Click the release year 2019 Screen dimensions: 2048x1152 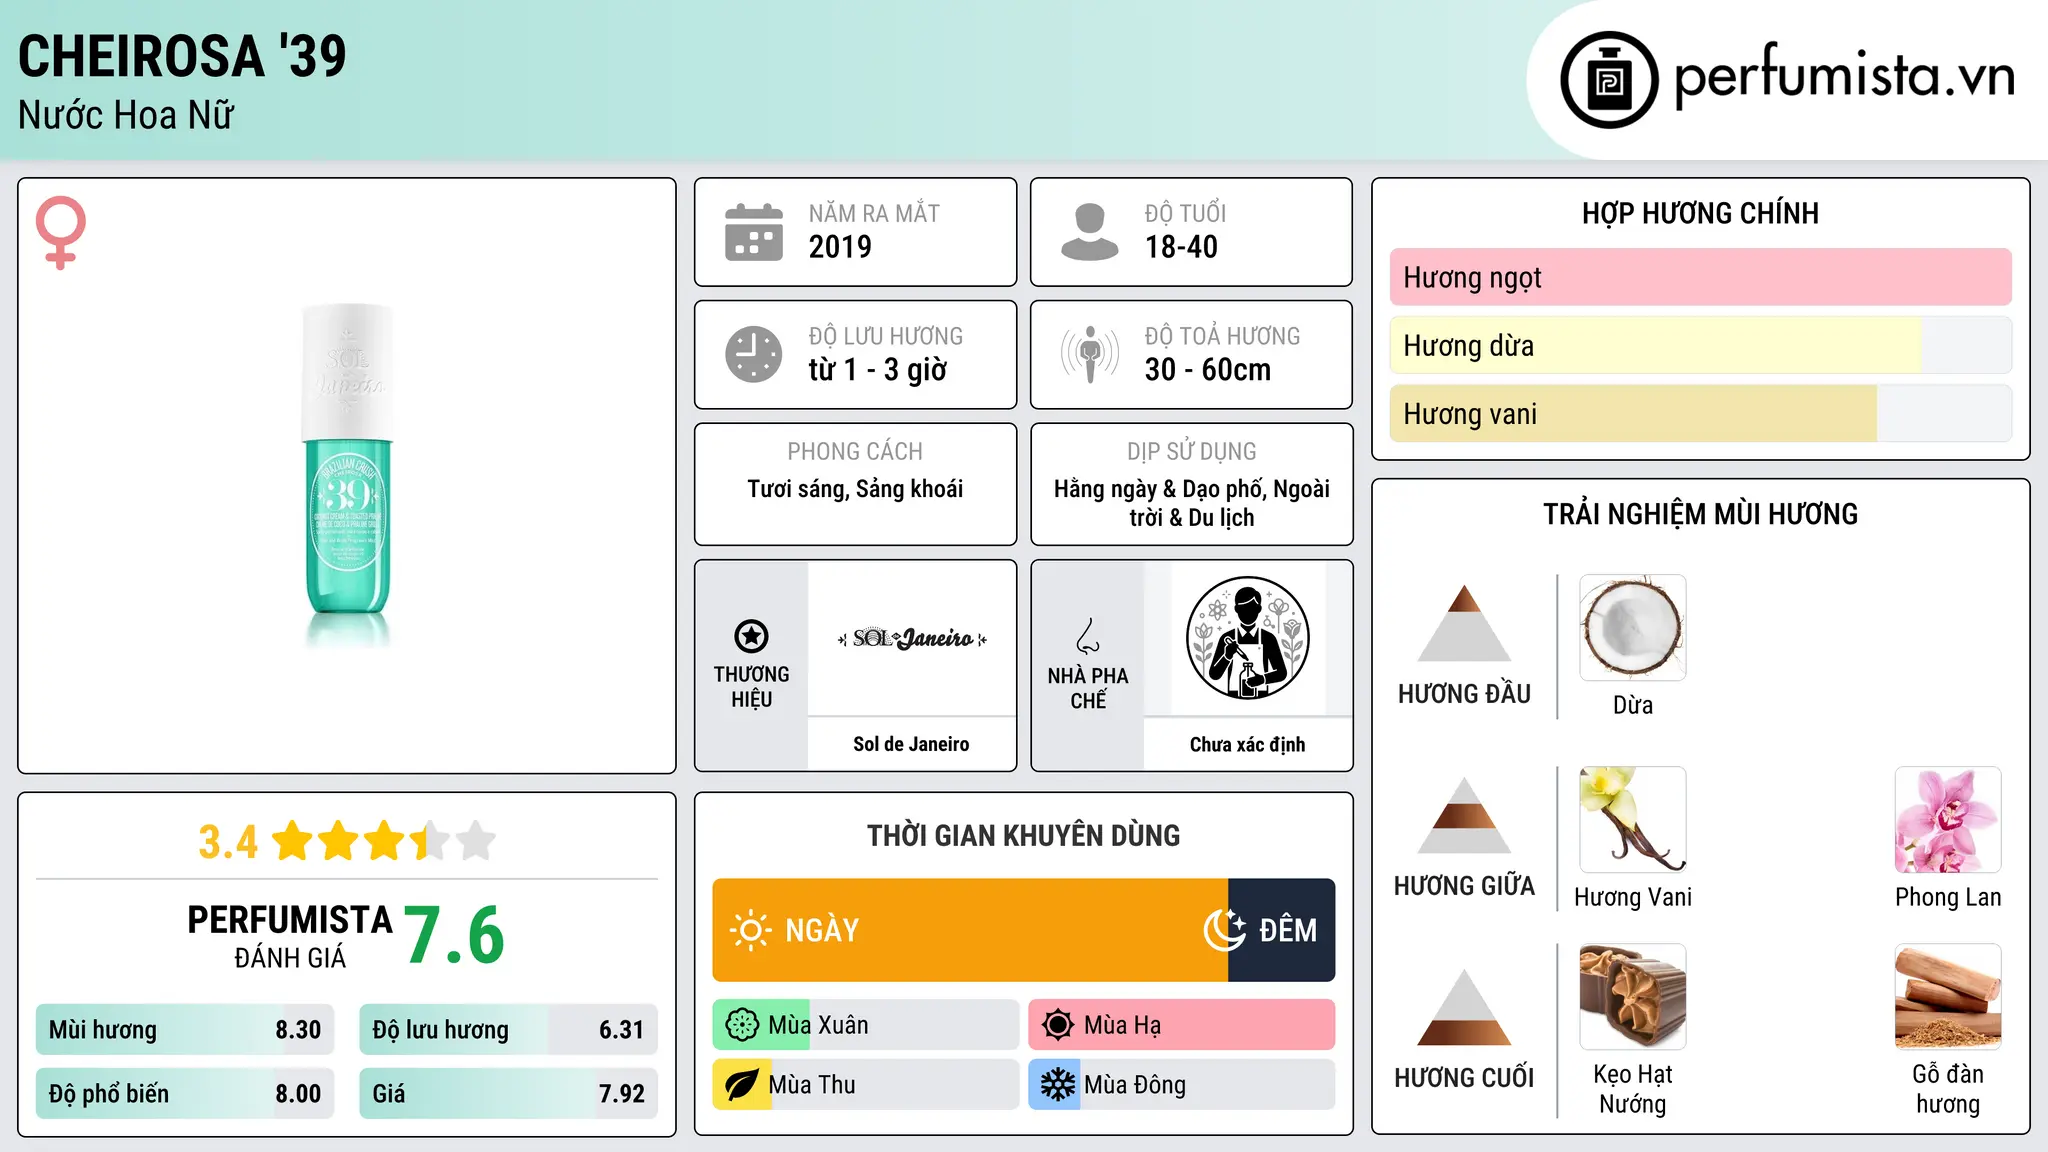coord(840,247)
